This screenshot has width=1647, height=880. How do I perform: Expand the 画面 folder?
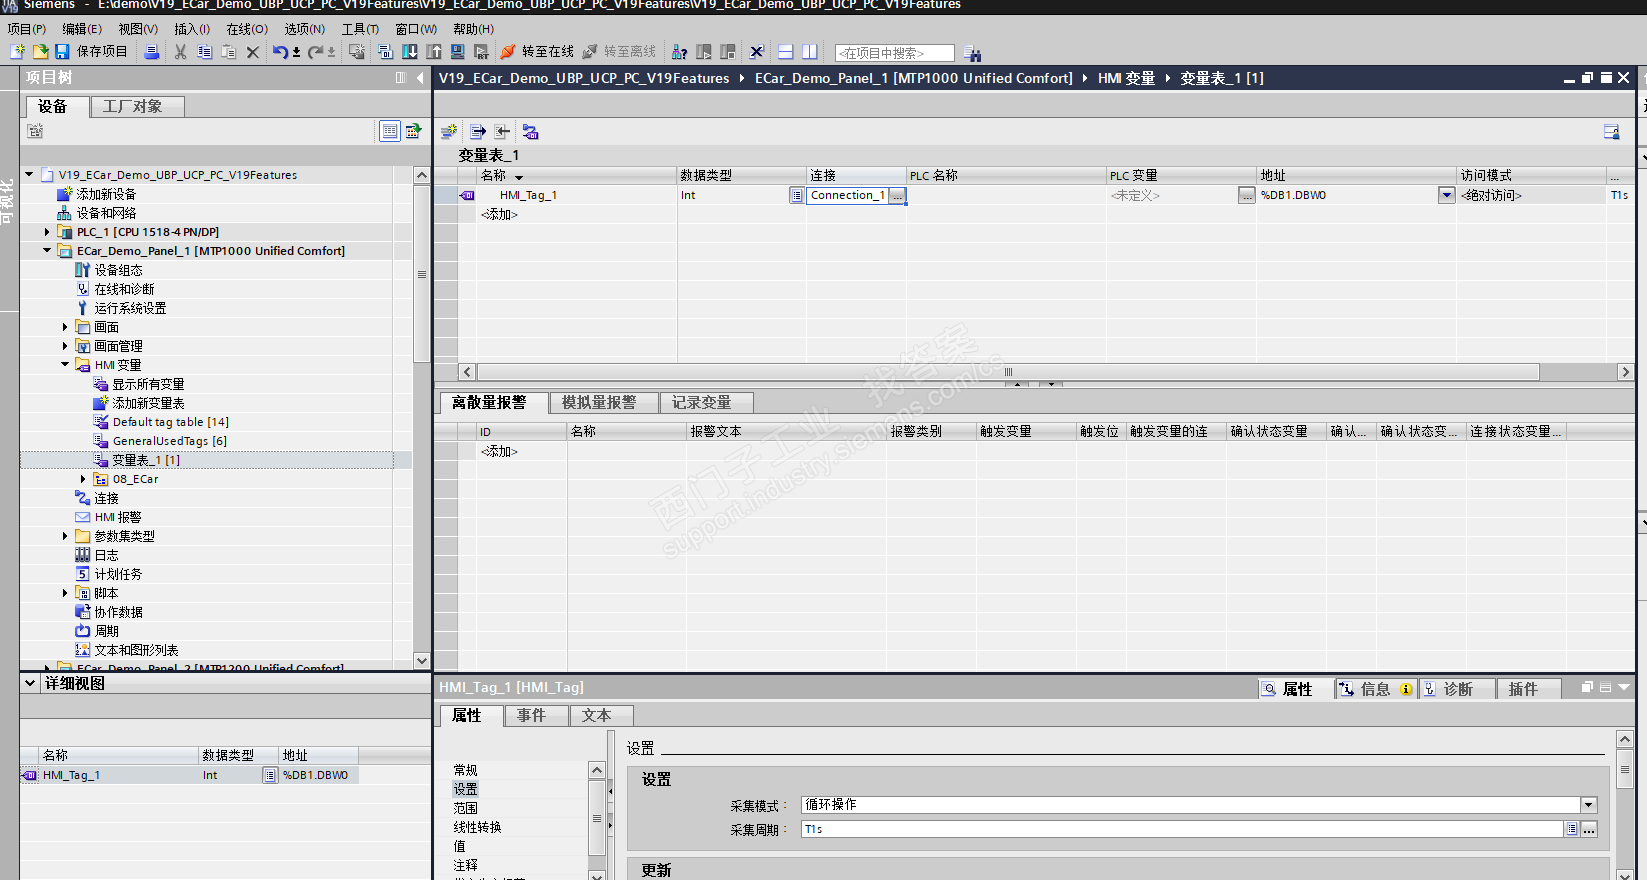click(65, 327)
